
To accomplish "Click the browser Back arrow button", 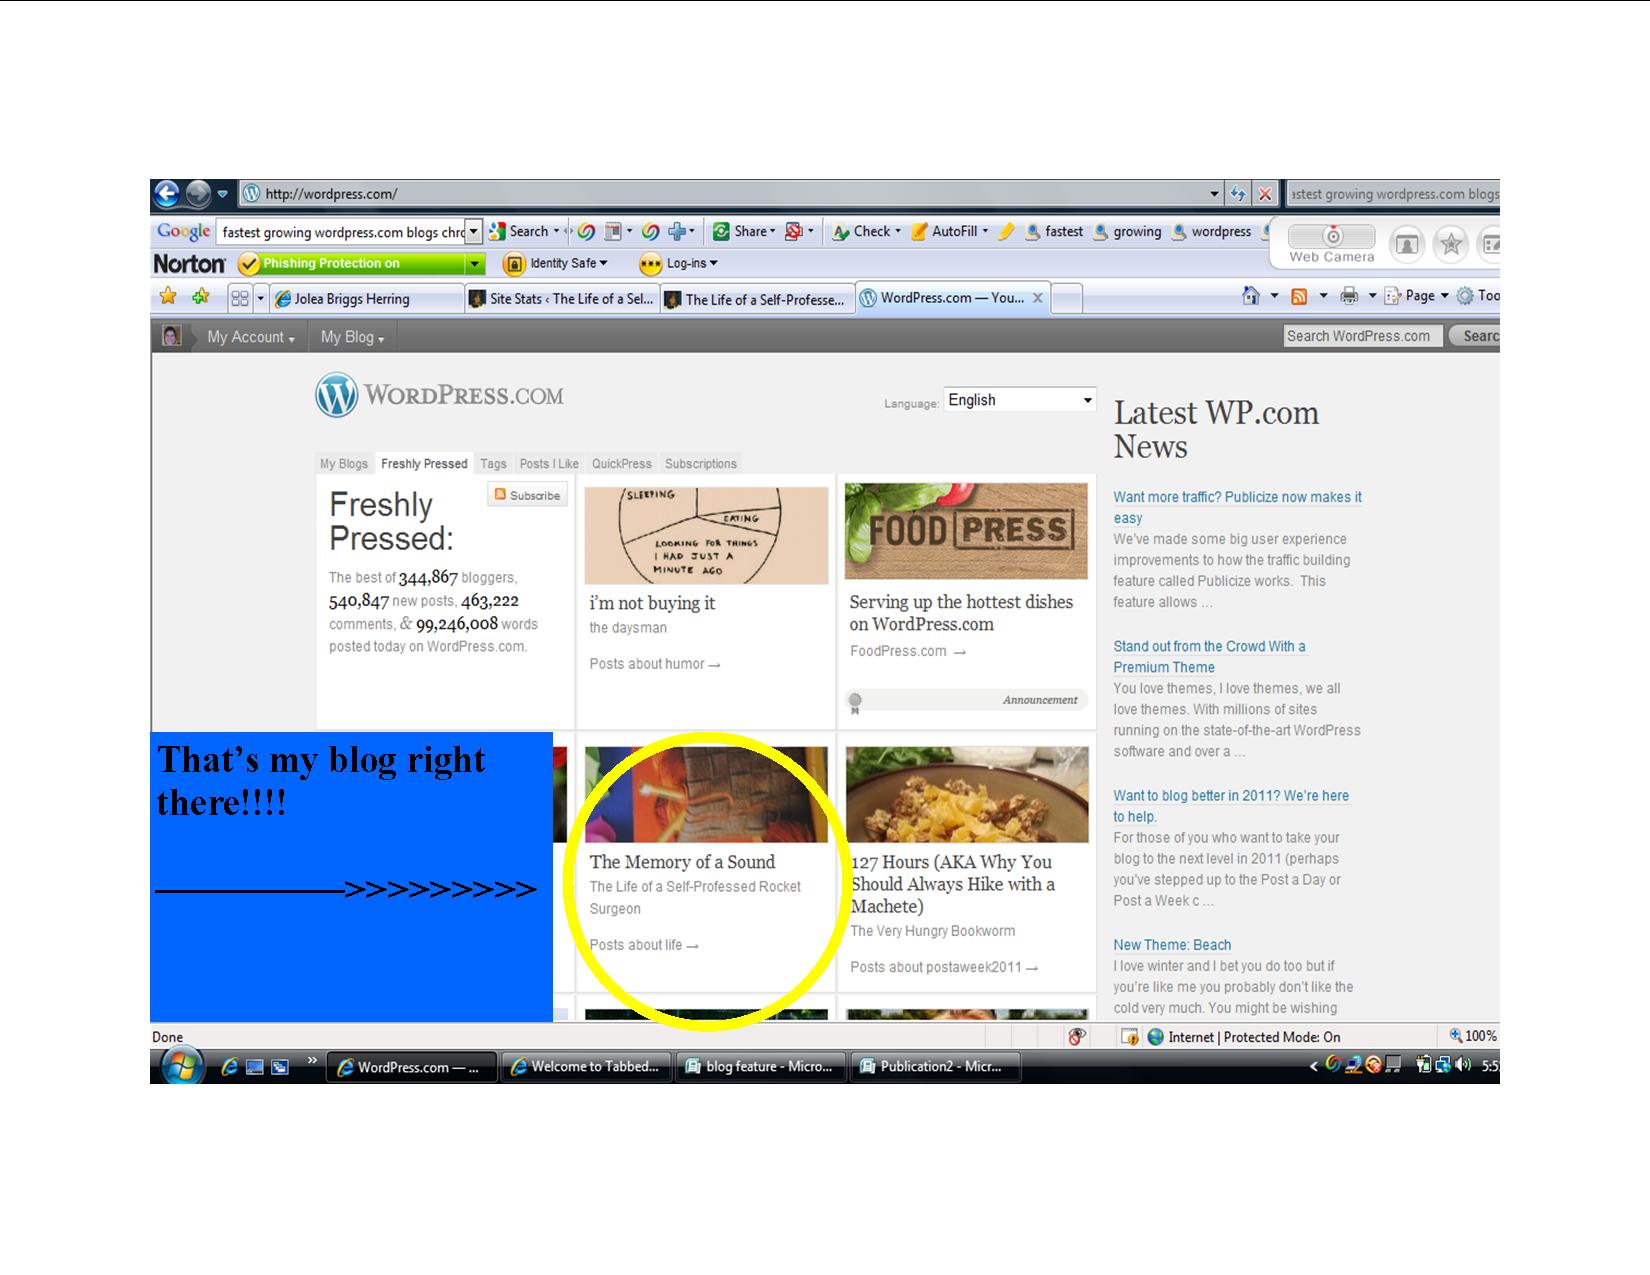I will (167, 194).
